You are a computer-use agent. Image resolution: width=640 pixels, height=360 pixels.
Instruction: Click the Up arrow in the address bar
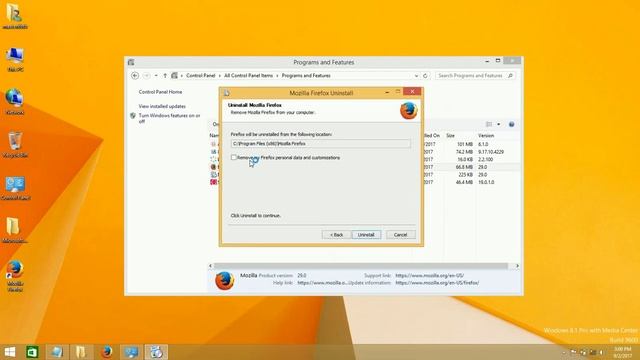(165, 76)
